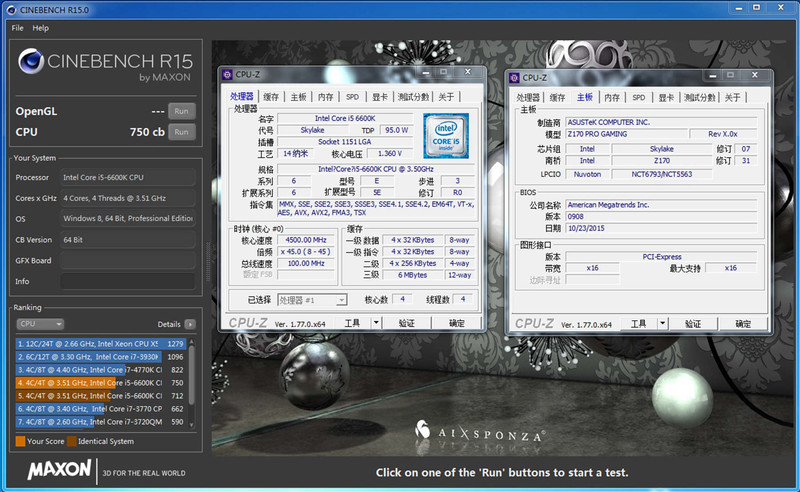Click the BIOS date 10/23/2015 value
Viewport: 800px width, 492px height.
click(661, 228)
